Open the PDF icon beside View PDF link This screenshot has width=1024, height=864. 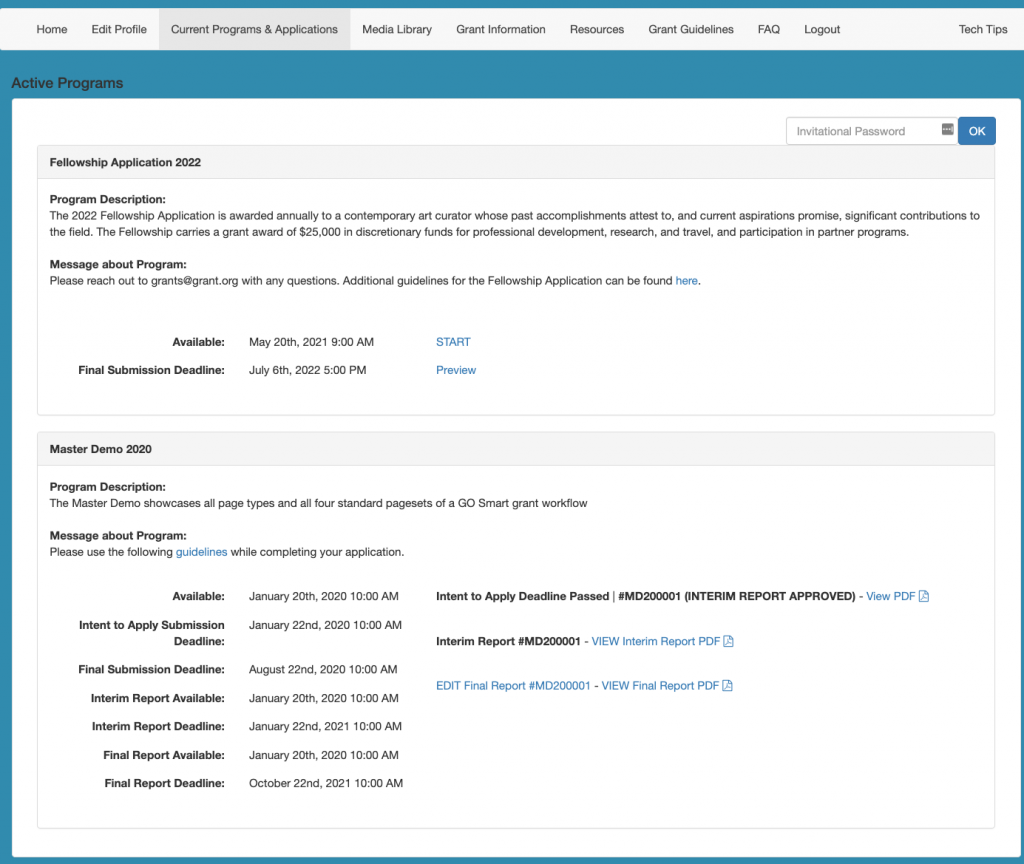point(922,595)
